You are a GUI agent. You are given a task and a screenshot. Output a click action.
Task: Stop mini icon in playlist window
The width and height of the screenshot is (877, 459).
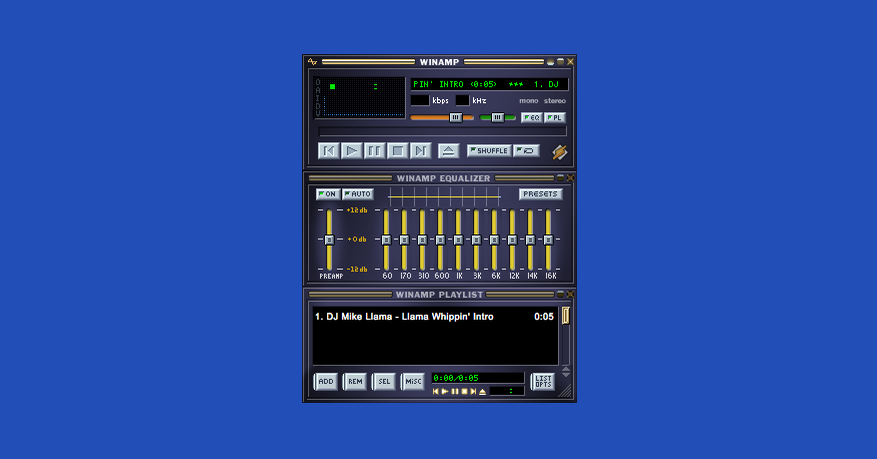(x=464, y=391)
